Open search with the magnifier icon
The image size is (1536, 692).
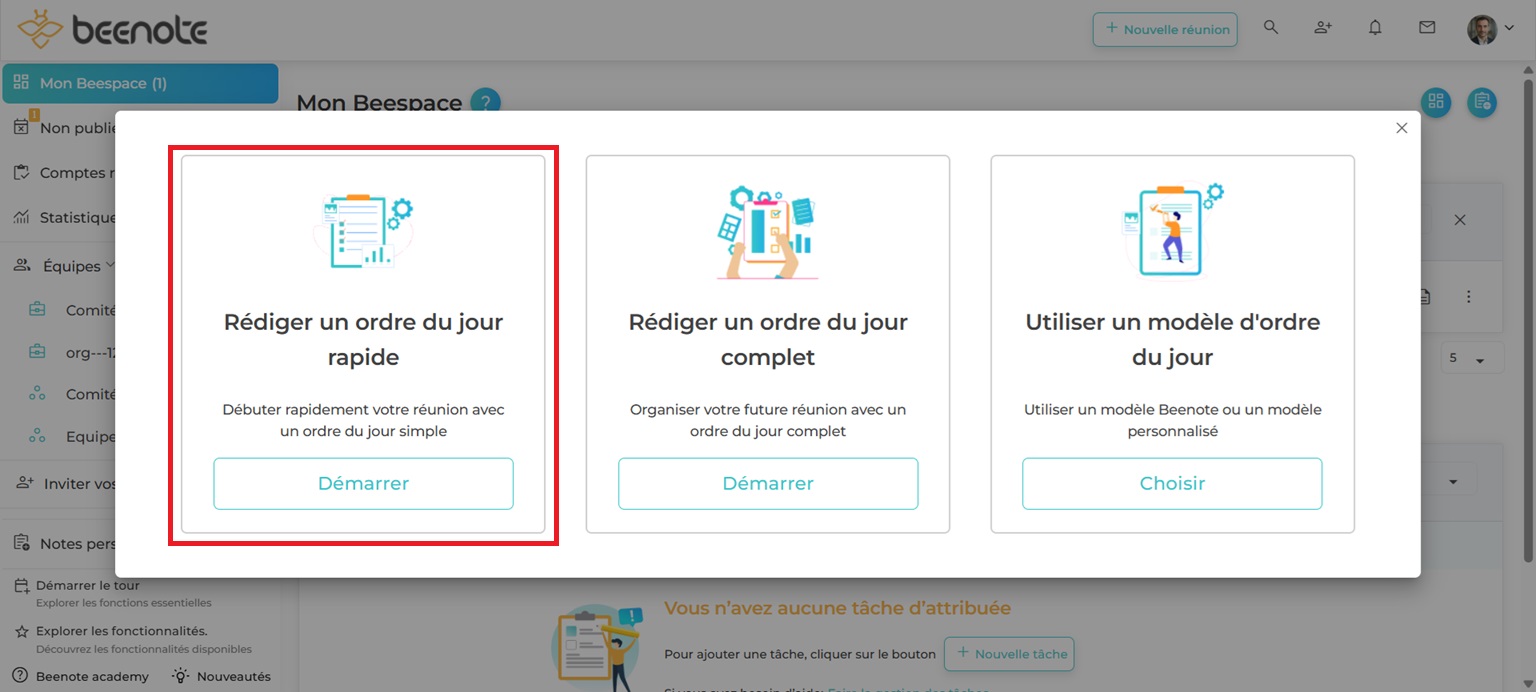1271,28
